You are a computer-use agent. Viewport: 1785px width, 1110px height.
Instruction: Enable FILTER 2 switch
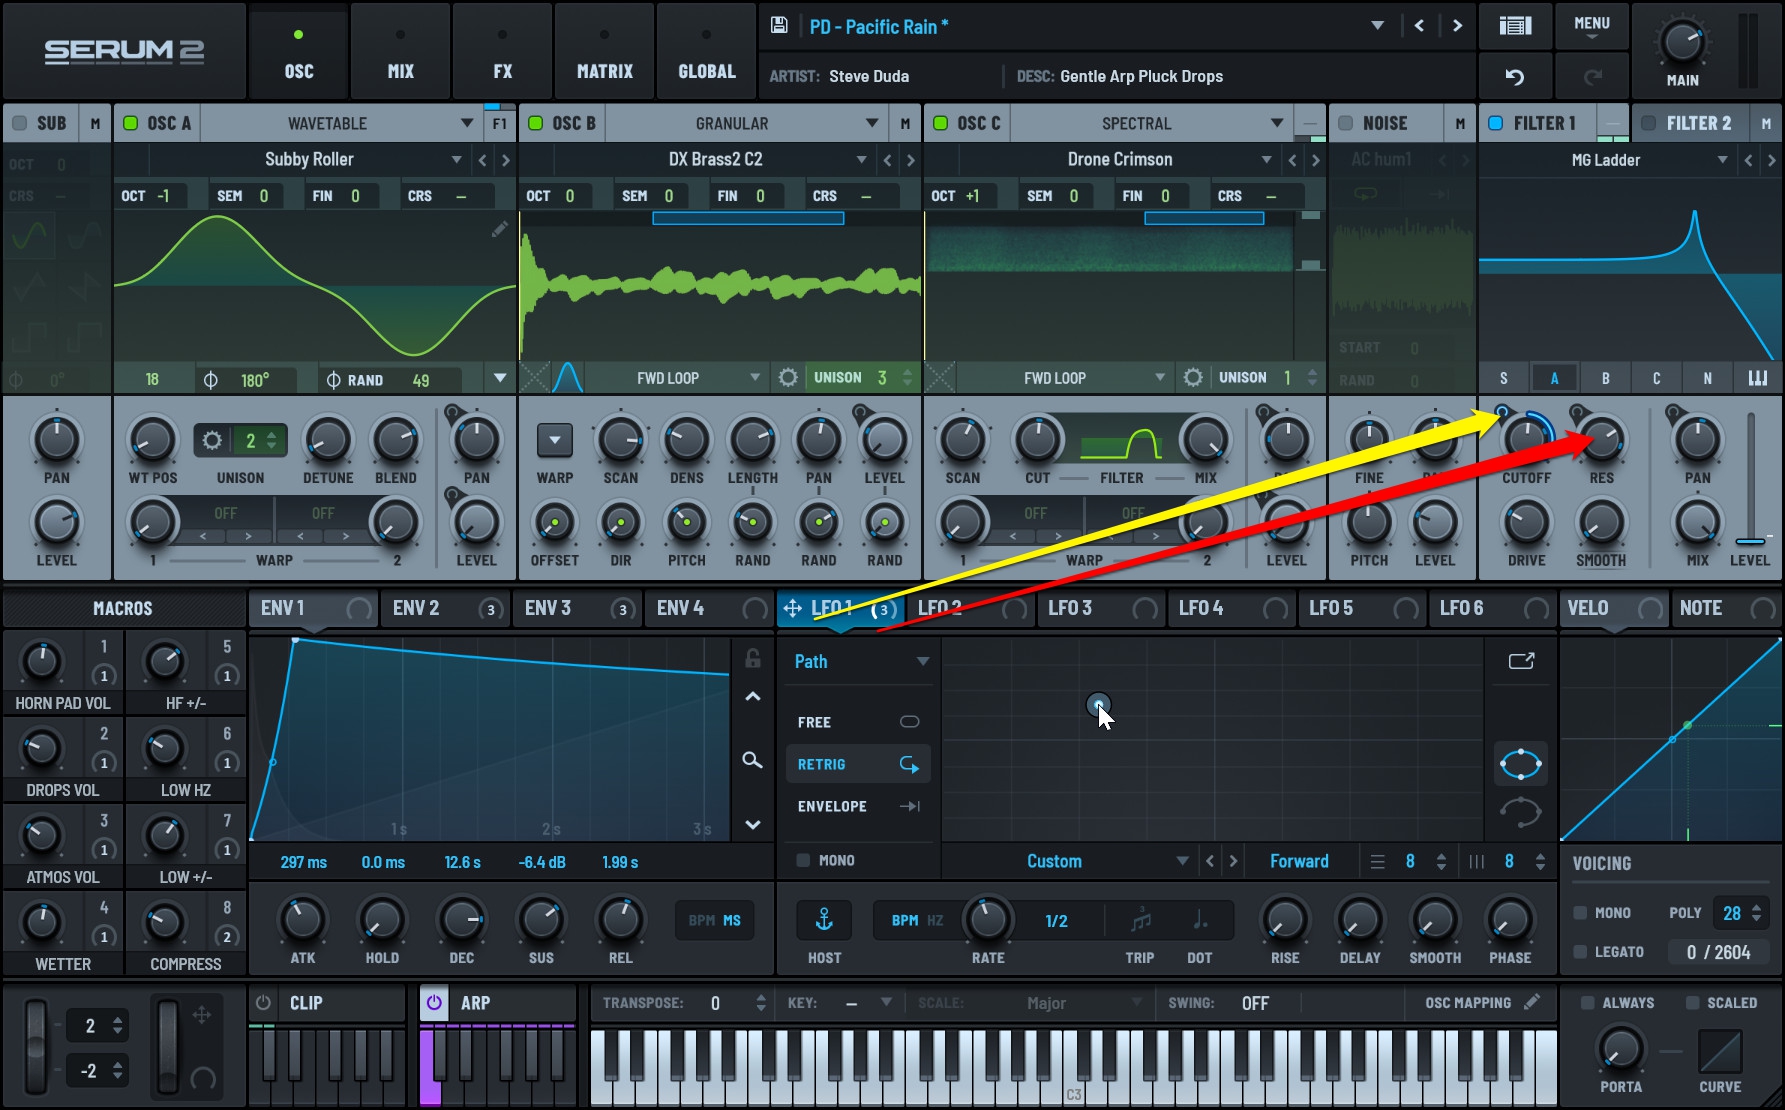pyautogui.click(x=1649, y=123)
